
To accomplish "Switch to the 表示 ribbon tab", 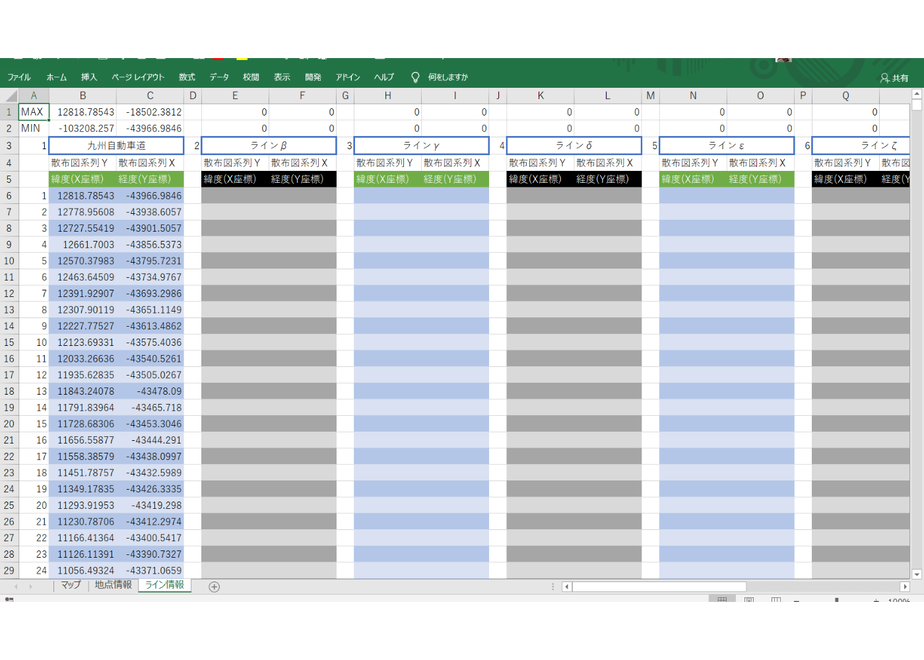I will click(x=282, y=77).
